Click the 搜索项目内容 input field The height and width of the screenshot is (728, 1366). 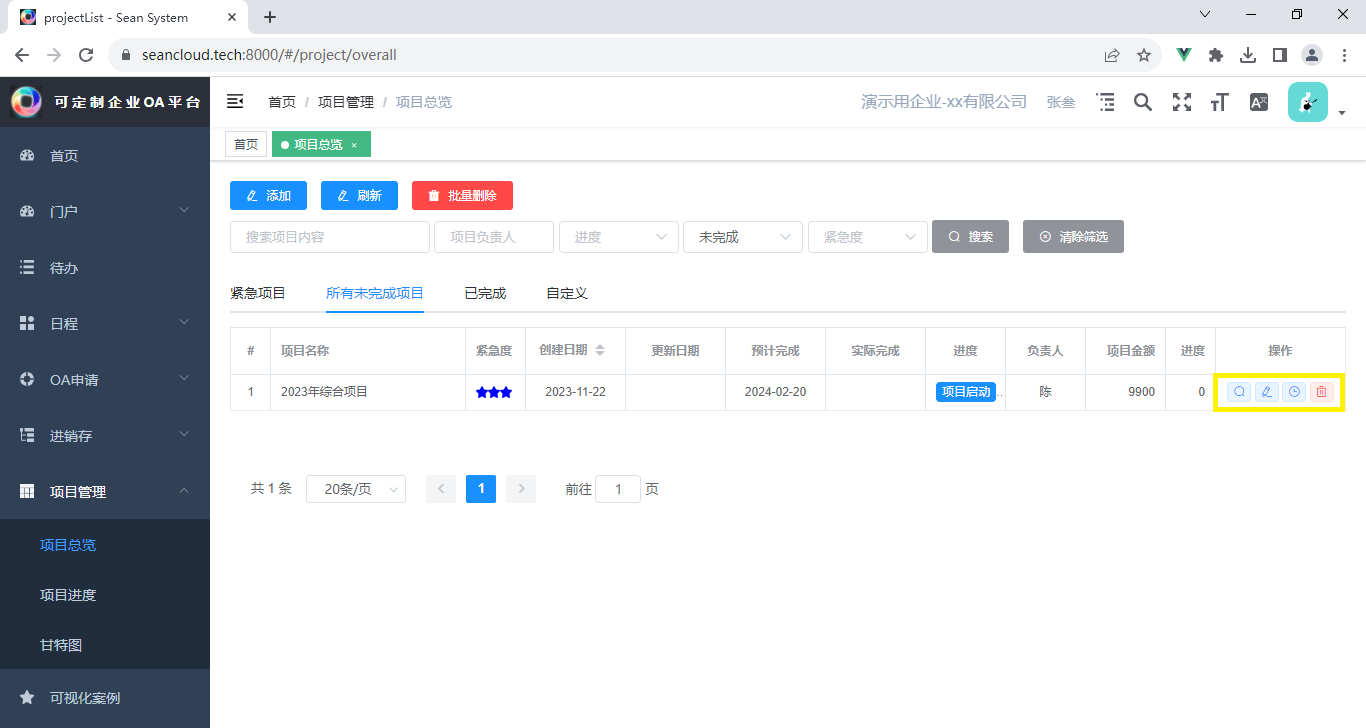point(330,237)
